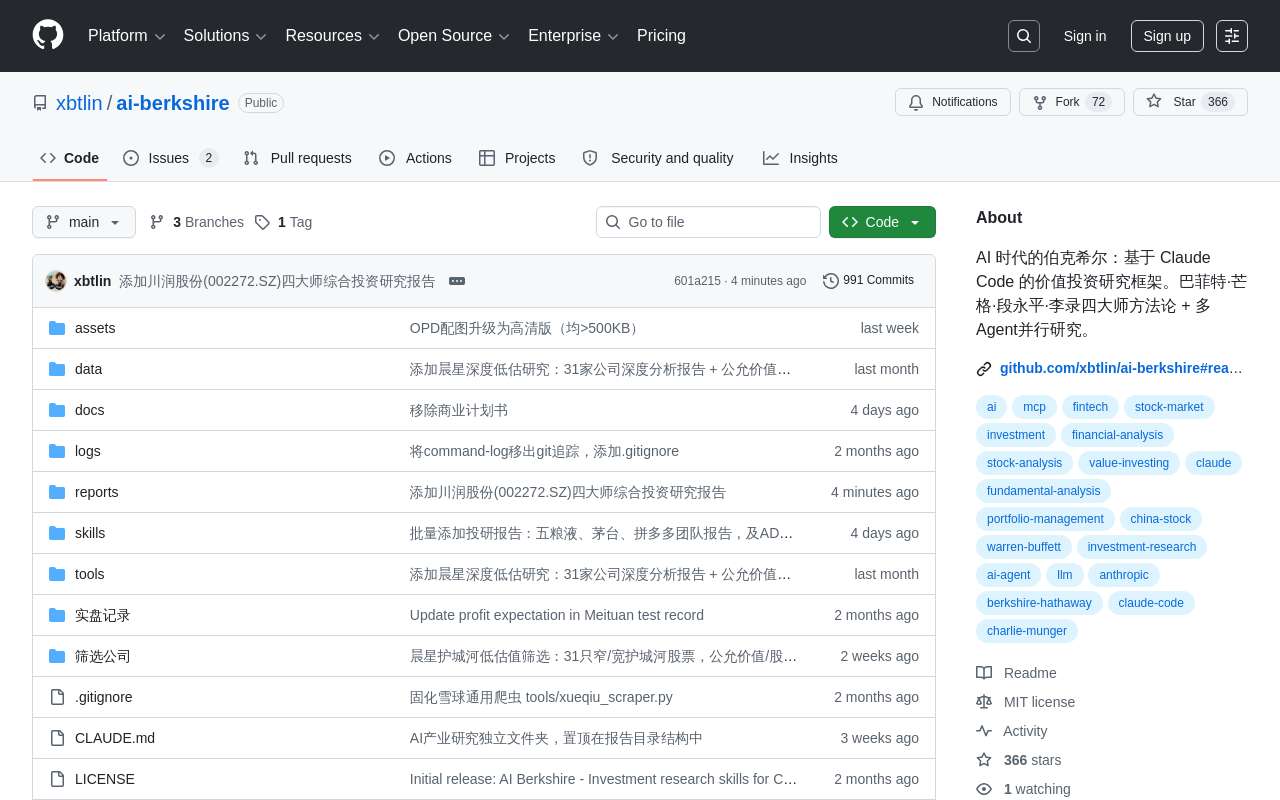Open the logs folder icon
The width and height of the screenshot is (1280, 800).
(x=57, y=451)
